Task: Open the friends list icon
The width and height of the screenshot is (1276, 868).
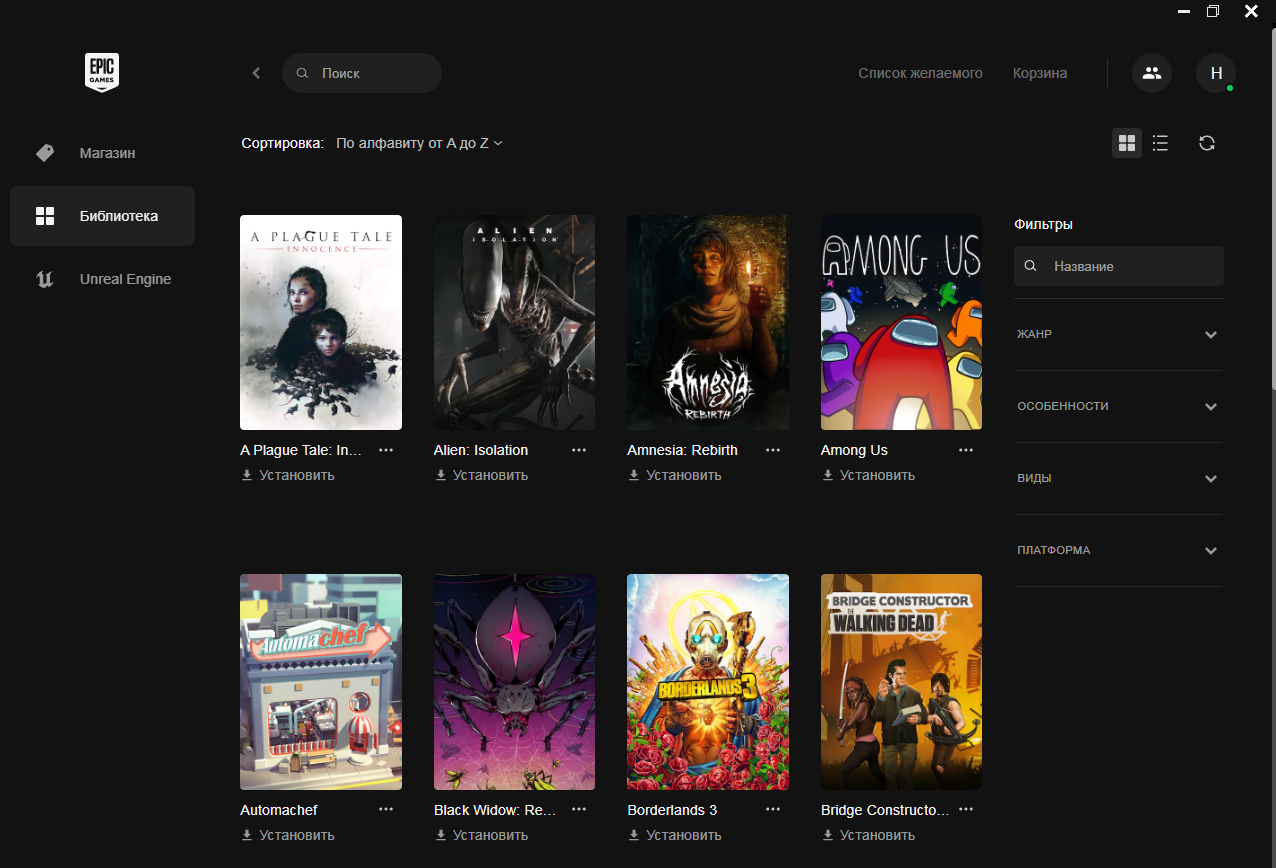Action: point(1152,73)
